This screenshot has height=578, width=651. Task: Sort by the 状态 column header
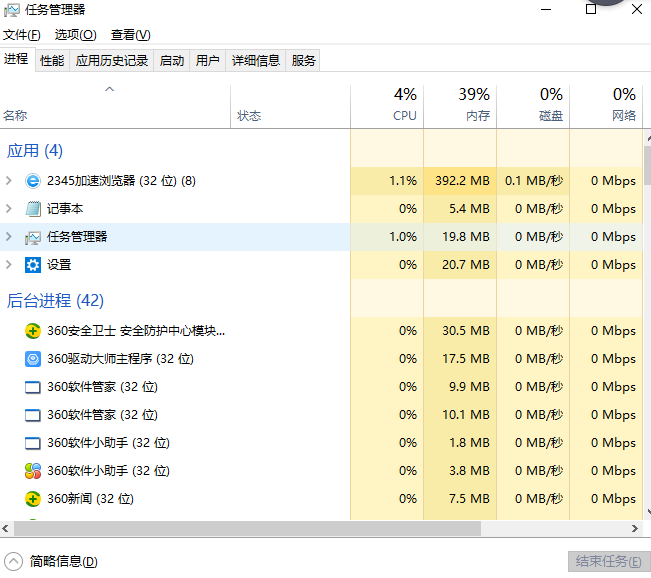click(291, 106)
